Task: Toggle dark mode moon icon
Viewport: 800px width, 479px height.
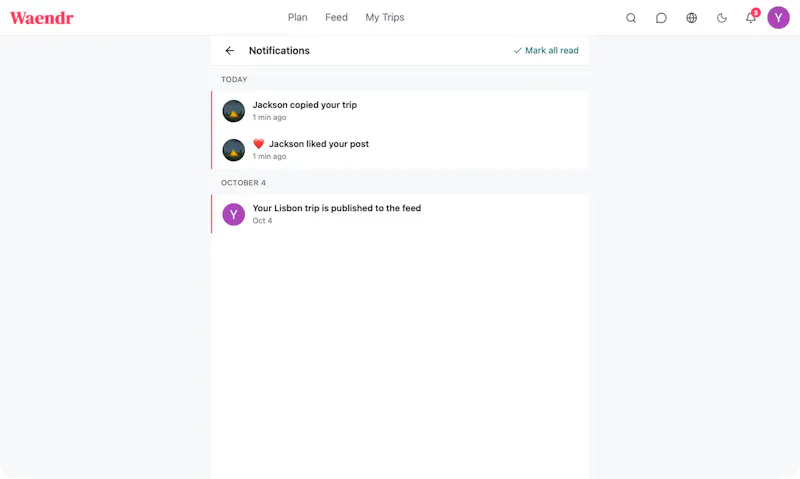Action: pos(721,18)
